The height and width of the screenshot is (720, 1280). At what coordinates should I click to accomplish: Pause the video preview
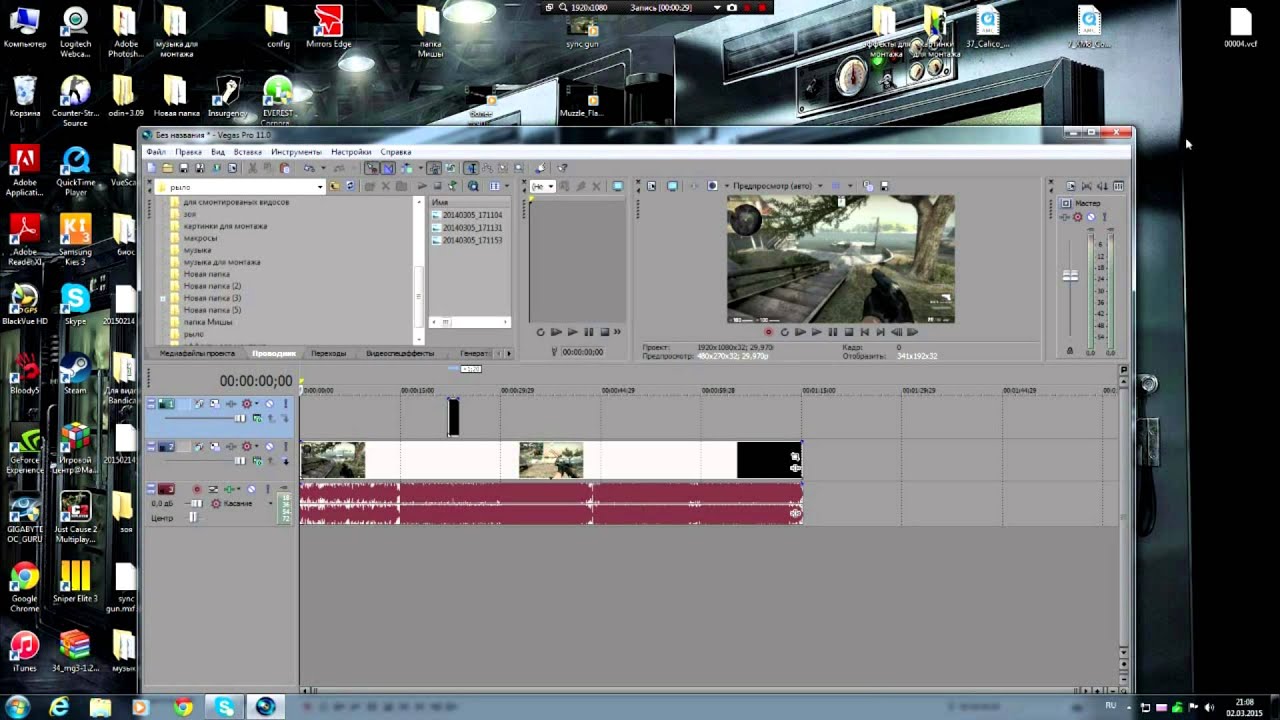point(832,332)
